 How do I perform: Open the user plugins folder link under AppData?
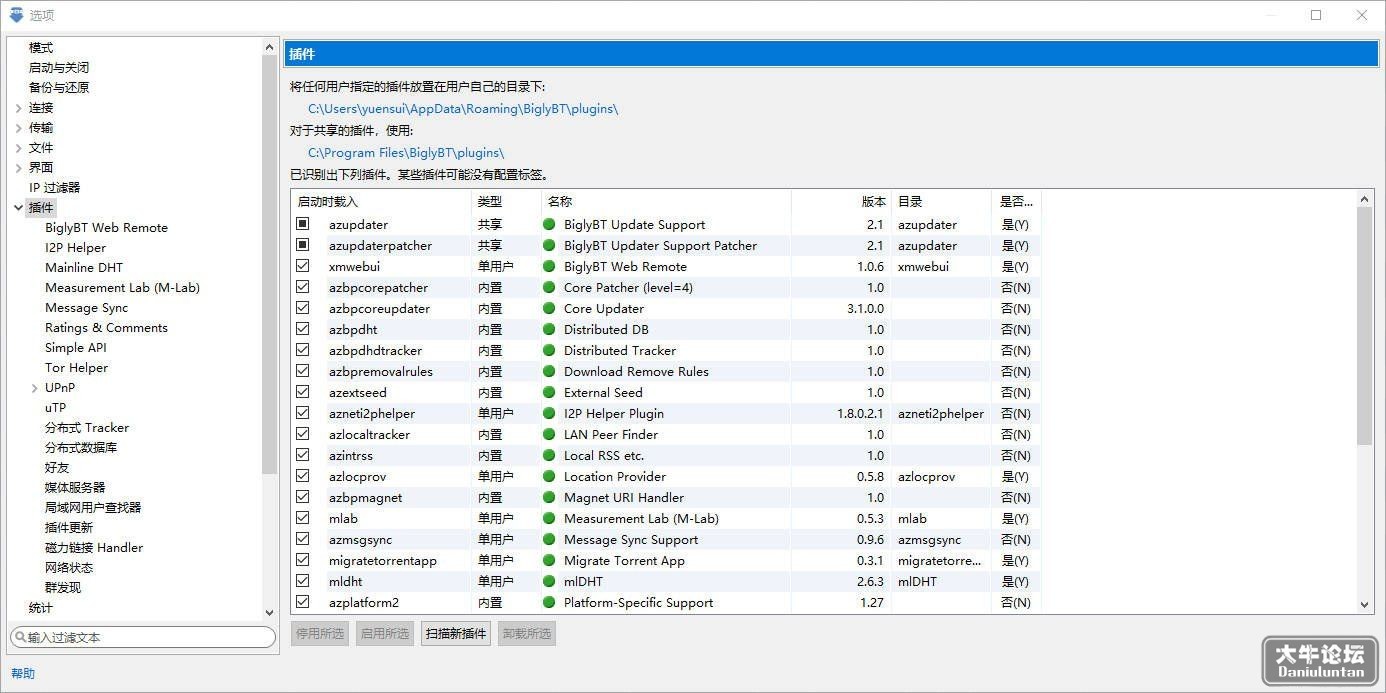click(463, 109)
